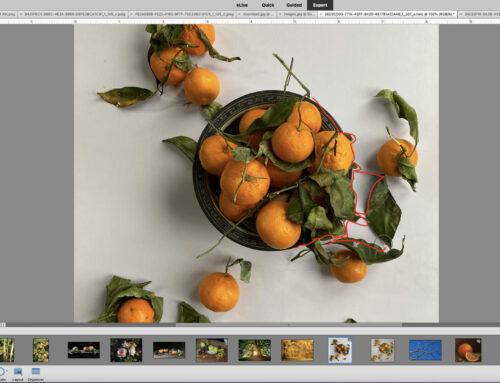The height and width of the screenshot is (383, 500).
Task: Select the active .heic document tab
Action: click(387, 14)
